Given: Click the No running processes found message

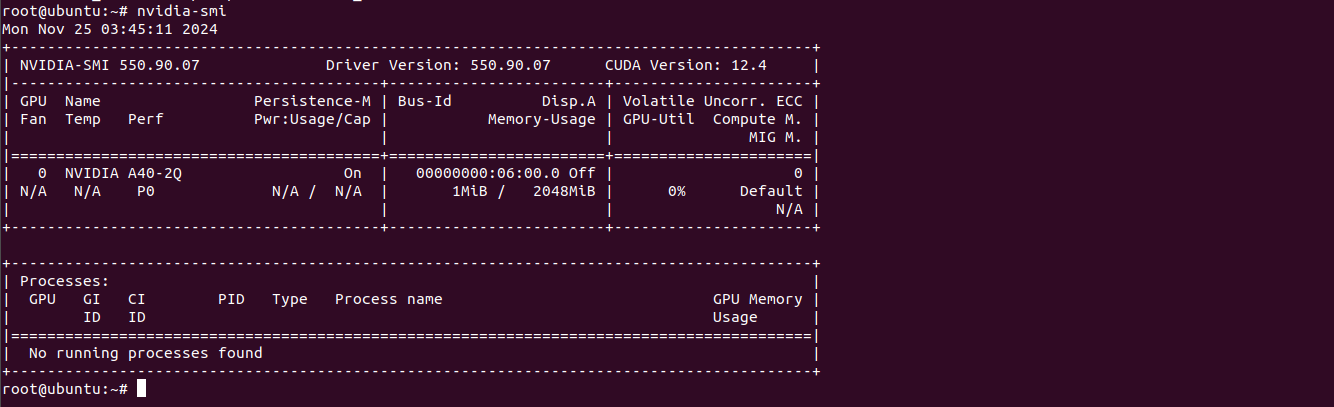Looking at the screenshot, I should click(146, 353).
